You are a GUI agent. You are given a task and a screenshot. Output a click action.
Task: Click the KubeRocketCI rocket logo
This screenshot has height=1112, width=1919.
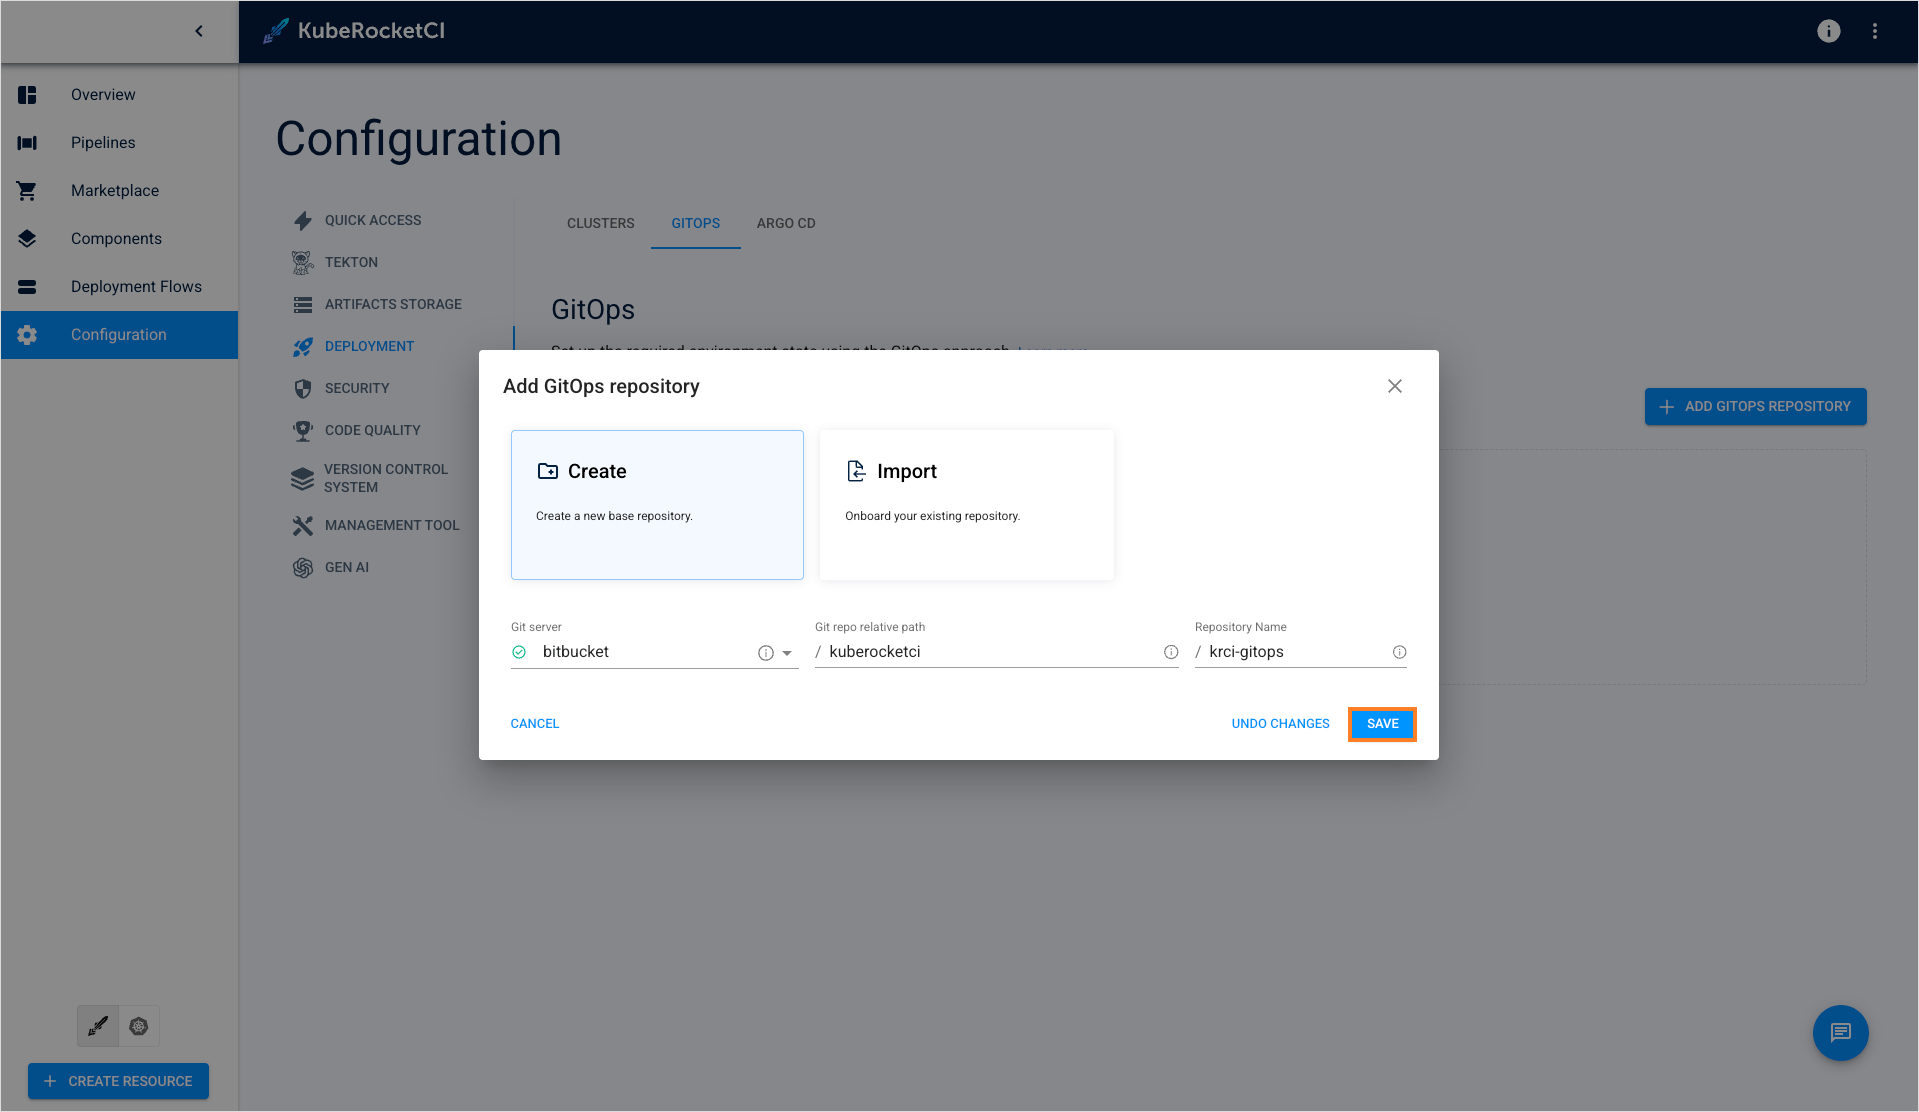[276, 31]
